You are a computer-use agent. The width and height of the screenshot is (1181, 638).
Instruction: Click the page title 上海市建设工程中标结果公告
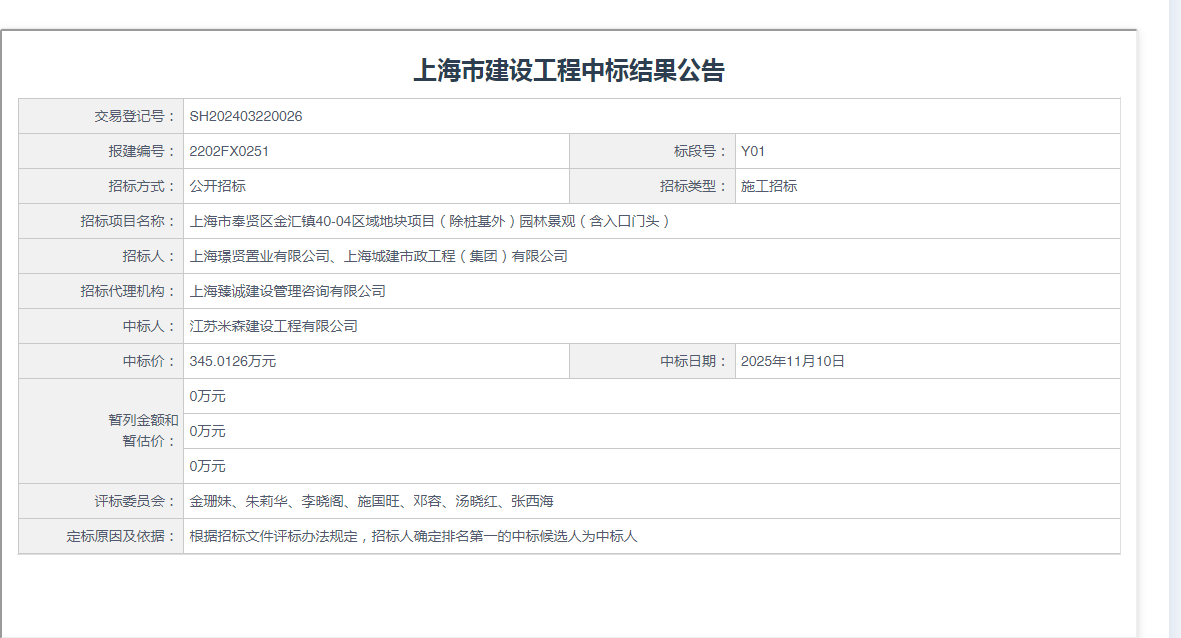(568, 71)
